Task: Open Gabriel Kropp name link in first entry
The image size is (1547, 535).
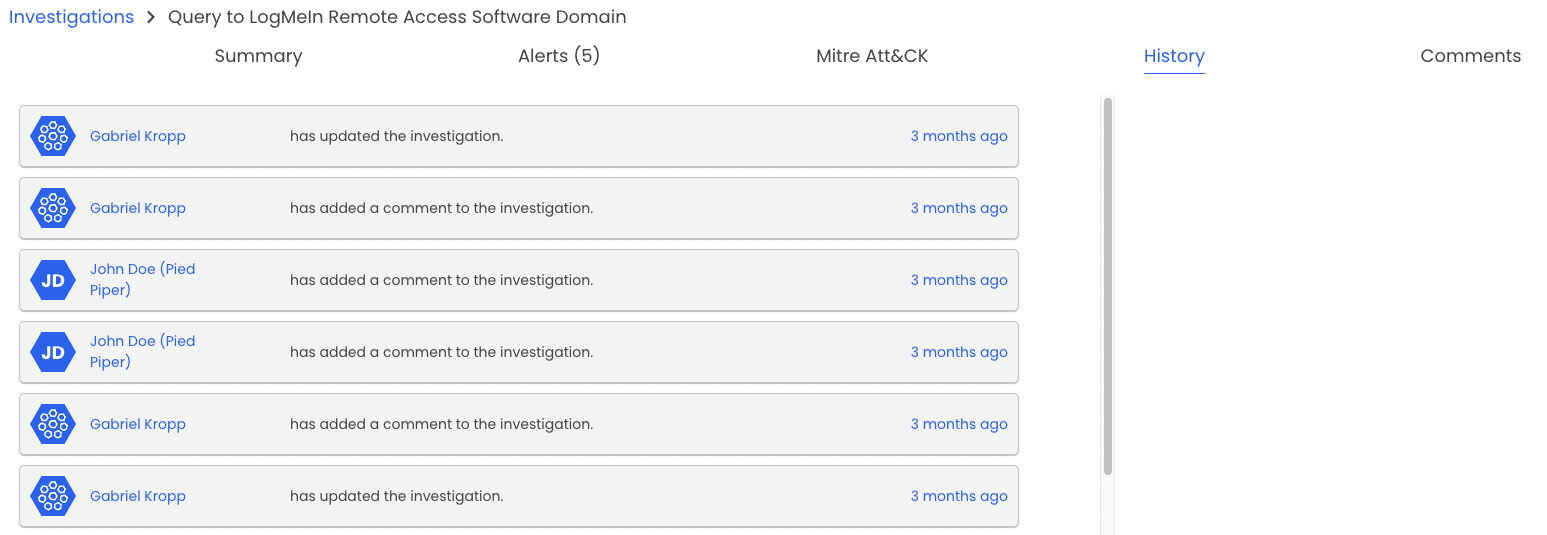Action: point(138,136)
